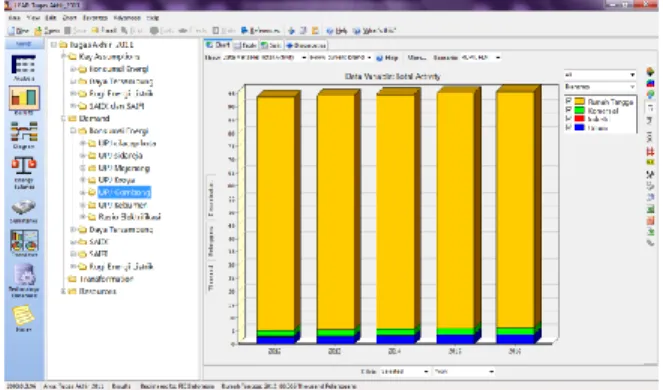Click the red PowerPoint export icon on right strip

click(x=650, y=220)
